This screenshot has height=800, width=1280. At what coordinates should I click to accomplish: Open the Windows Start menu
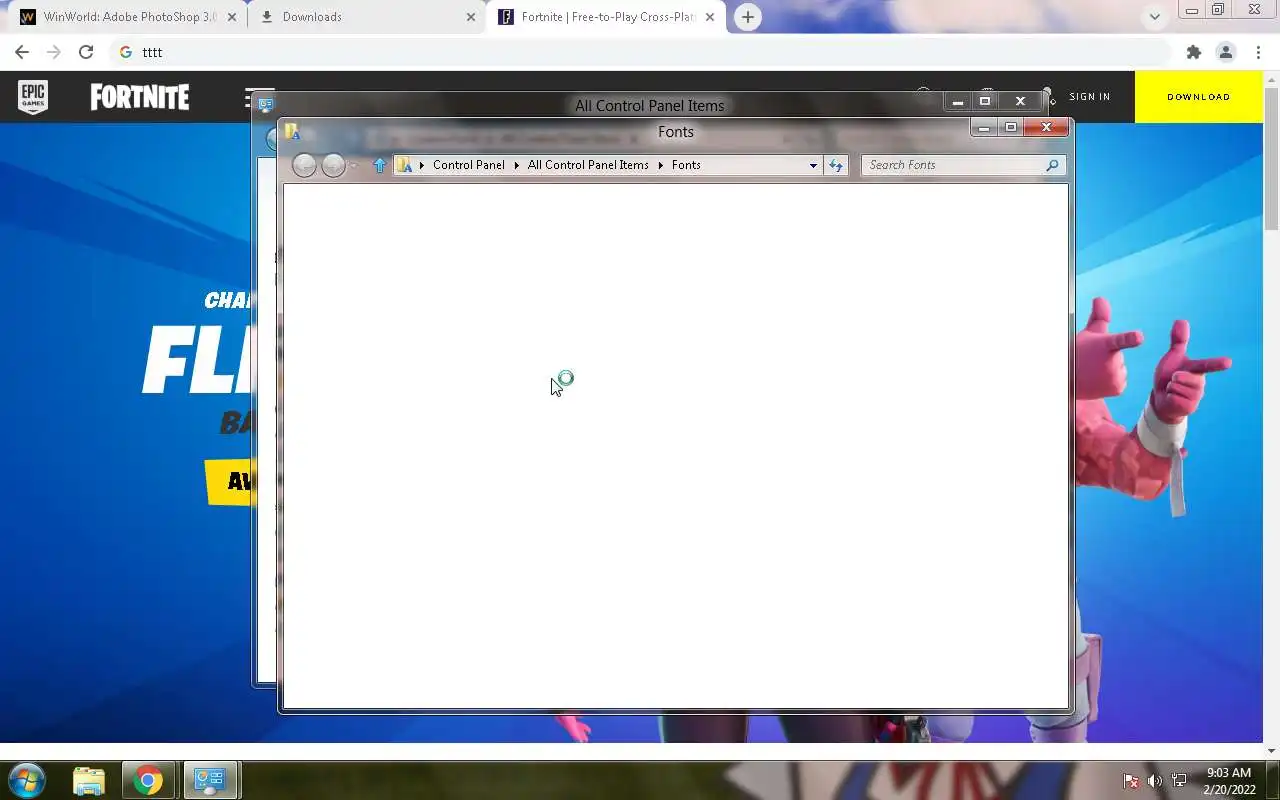click(26, 779)
